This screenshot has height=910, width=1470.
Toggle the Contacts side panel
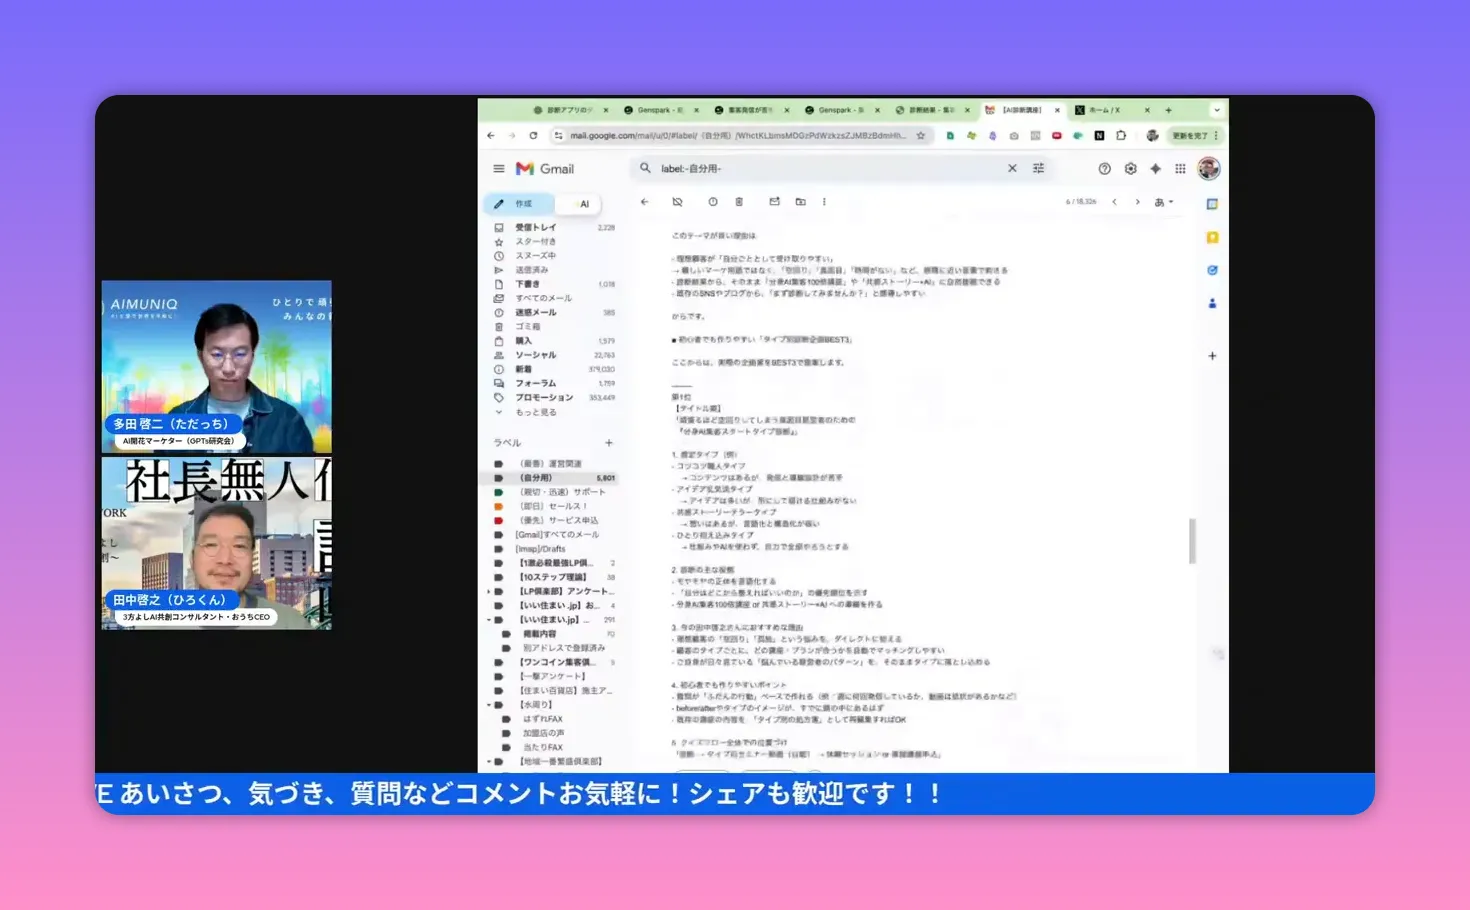(1212, 302)
